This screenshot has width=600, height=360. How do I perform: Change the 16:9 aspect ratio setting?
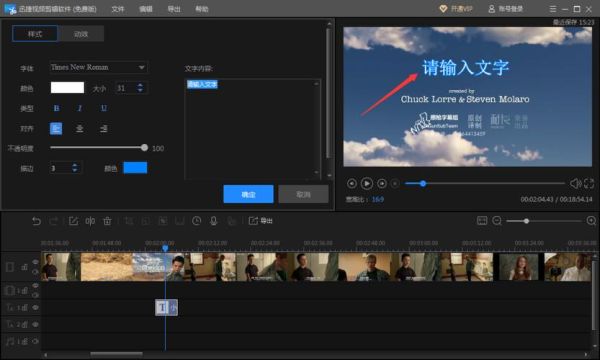(378, 199)
